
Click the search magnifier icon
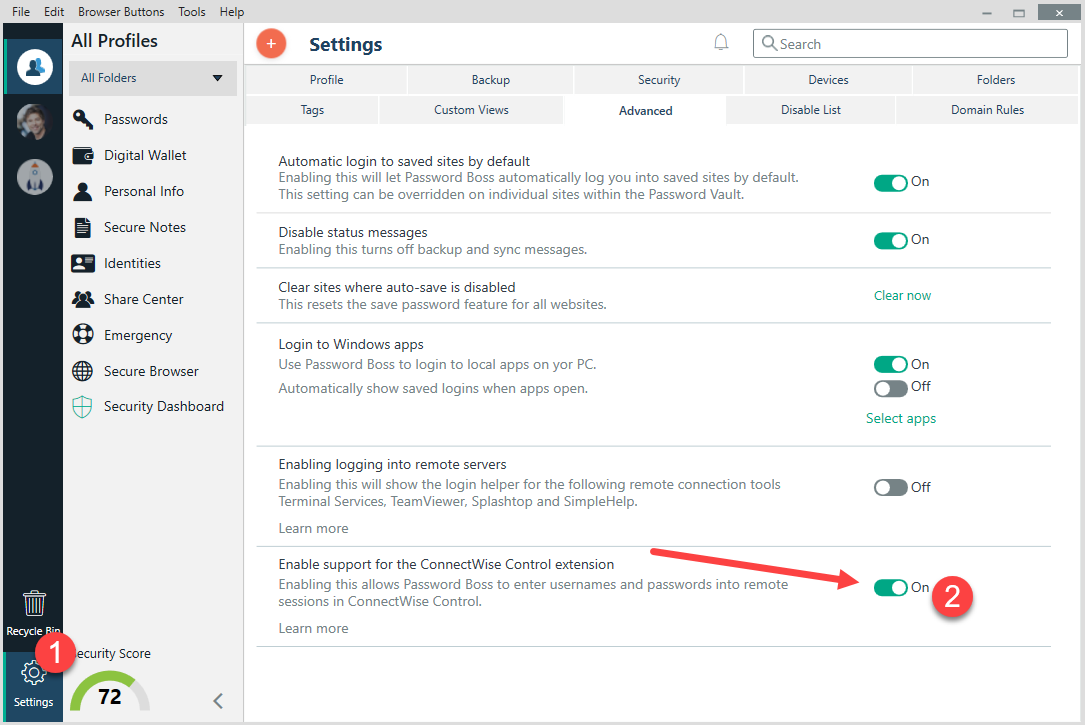[x=769, y=44]
